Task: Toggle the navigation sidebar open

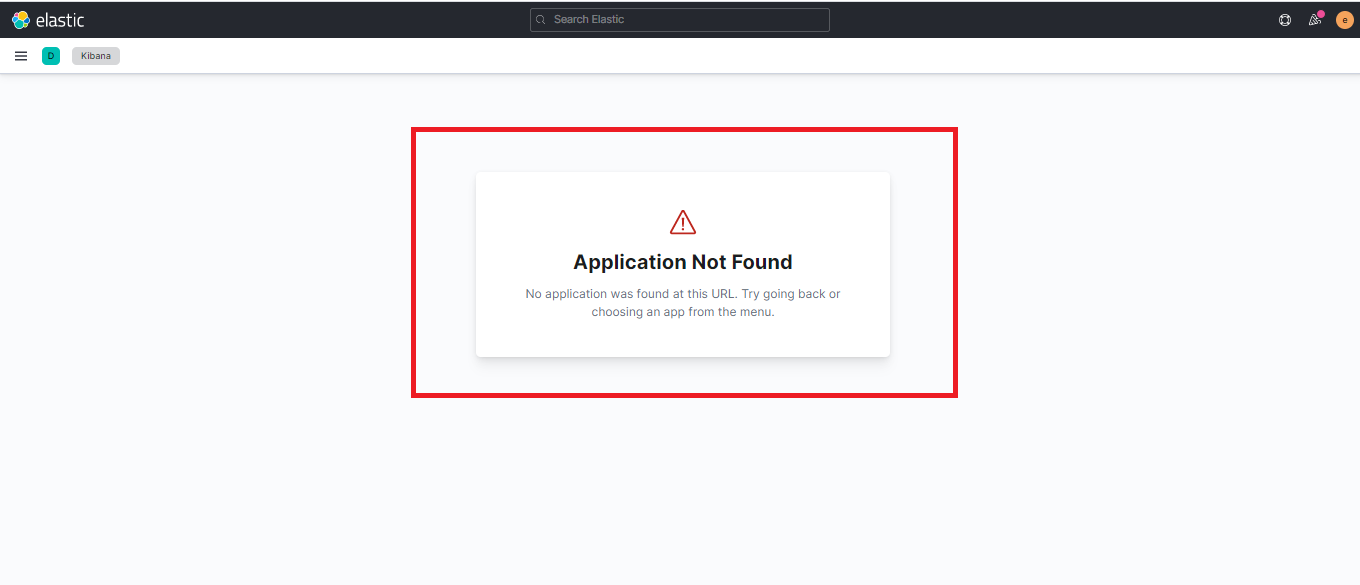Action: [21, 56]
